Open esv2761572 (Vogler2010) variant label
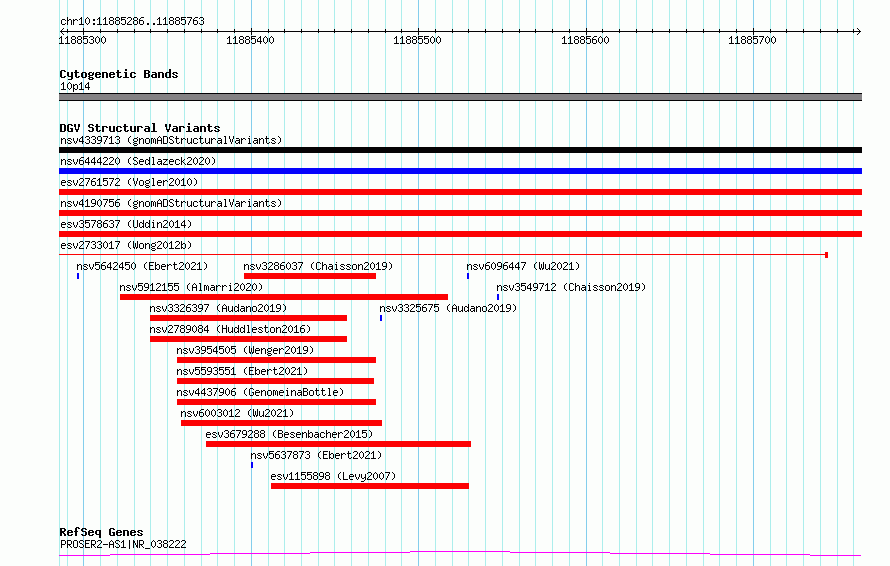 pos(129,182)
